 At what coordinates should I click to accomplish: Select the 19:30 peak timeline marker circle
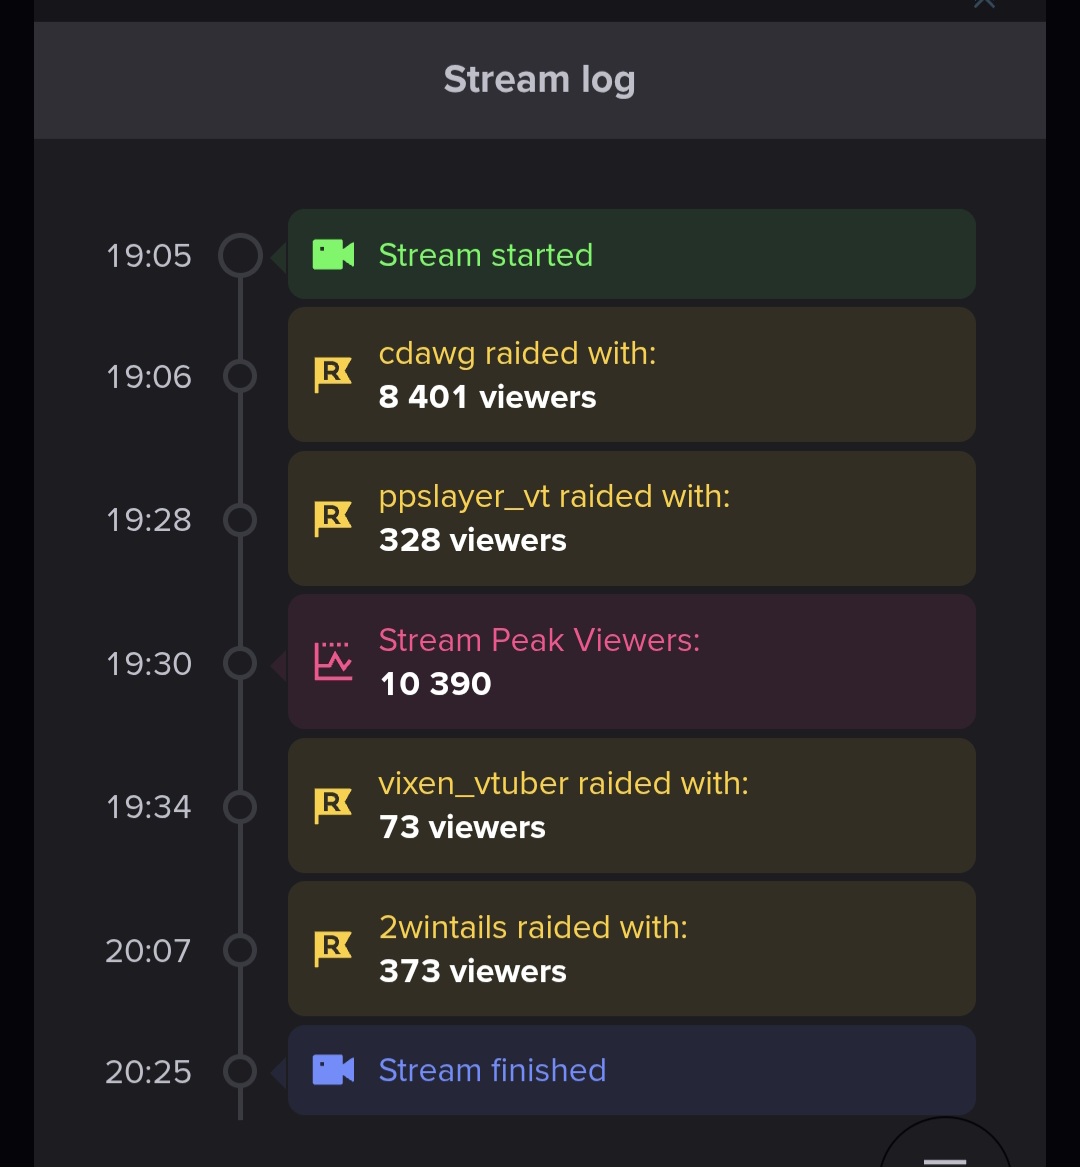coord(240,663)
